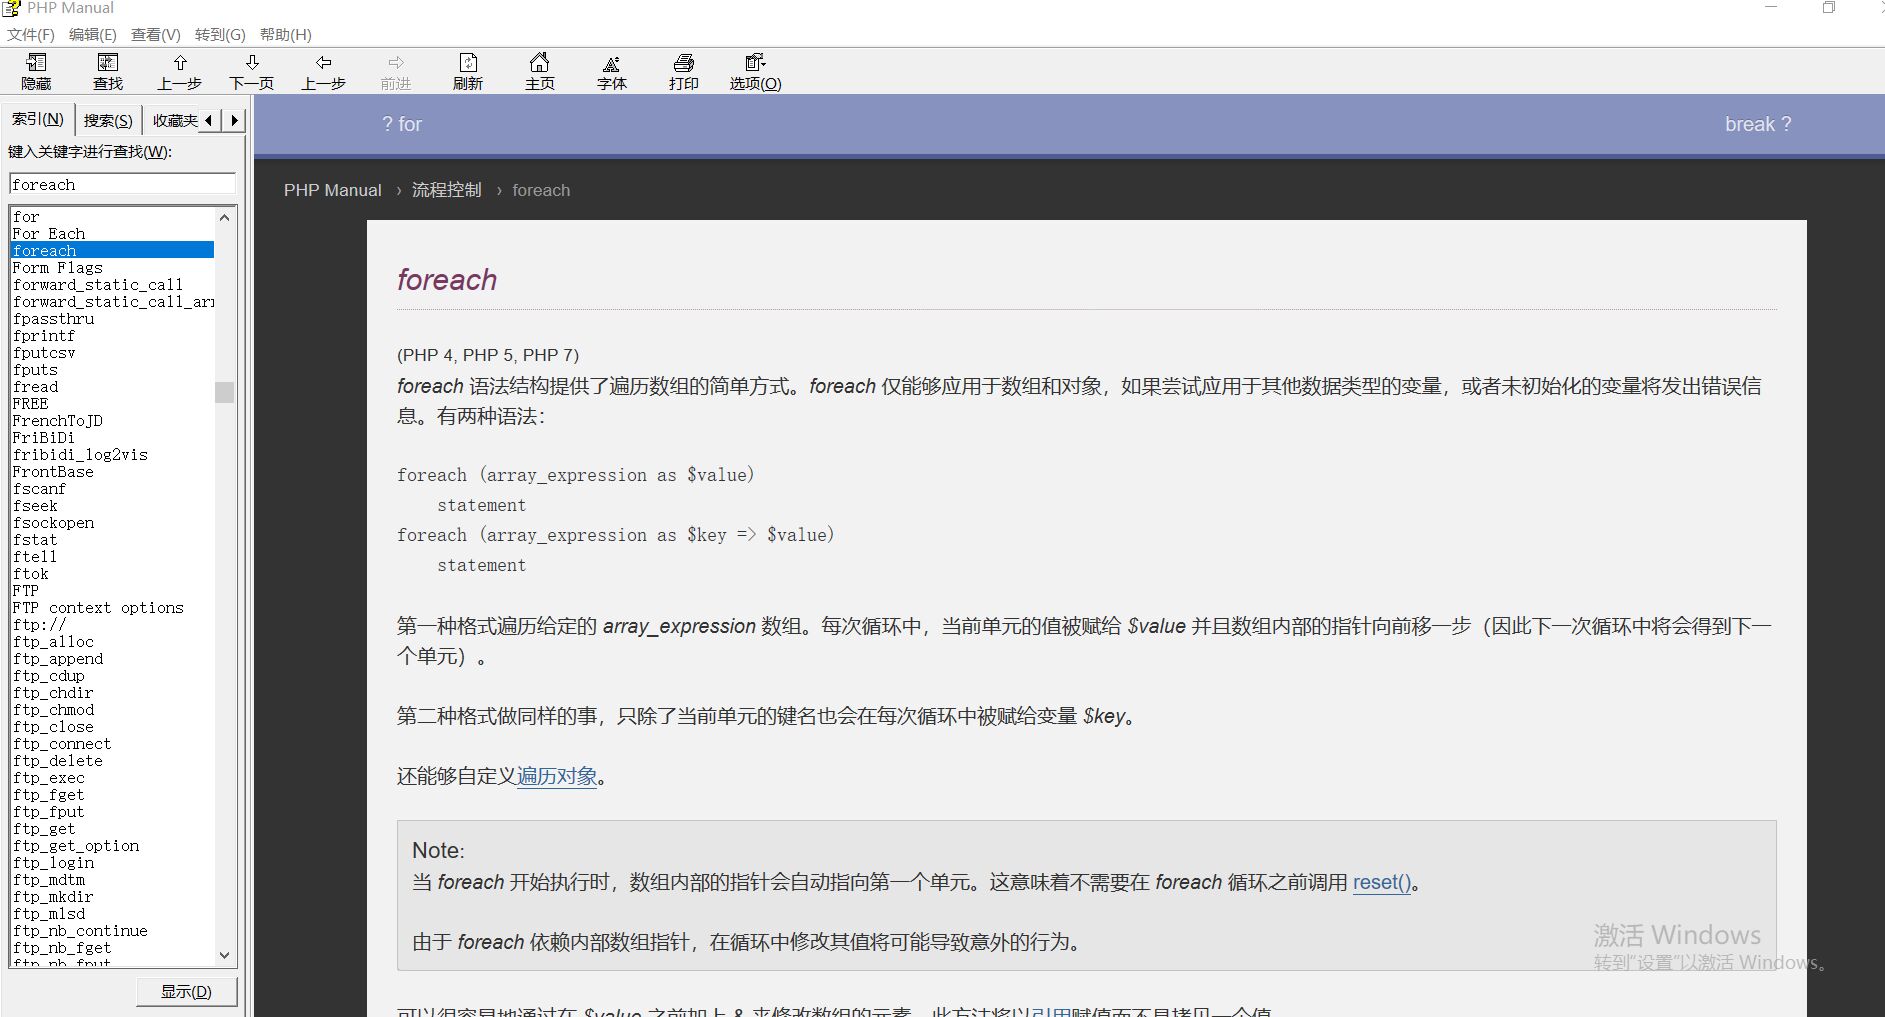
Task: Focus the keyword input containing foreach
Action: [122, 184]
